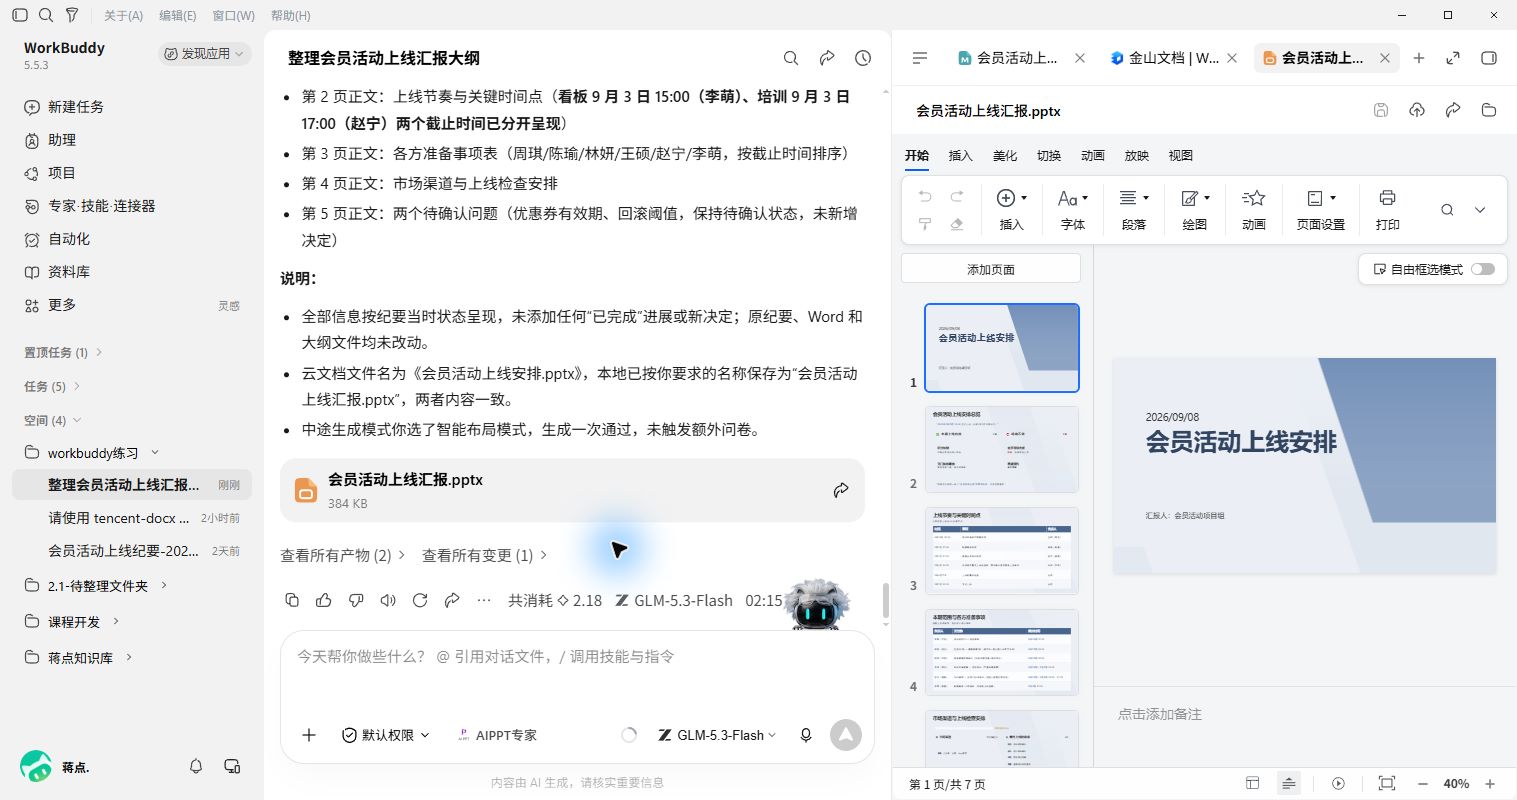Search within the conversation using magnifier icon

(x=791, y=58)
